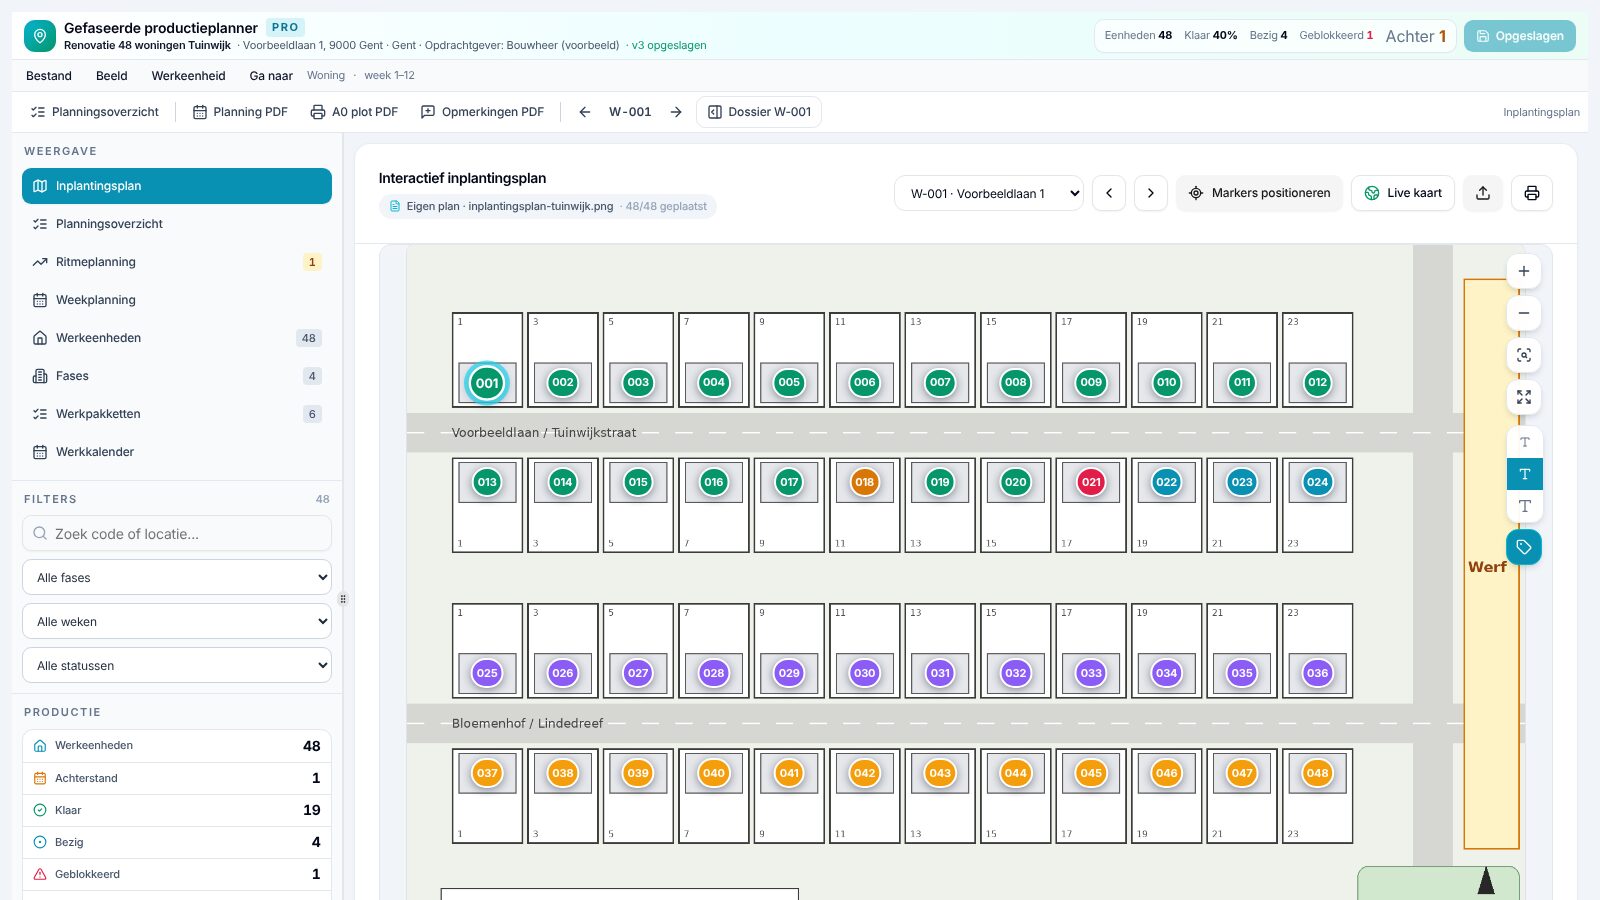Open the Bestand menu
The height and width of the screenshot is (900, 1600).
pyautogui.click(x=49, y=76)
